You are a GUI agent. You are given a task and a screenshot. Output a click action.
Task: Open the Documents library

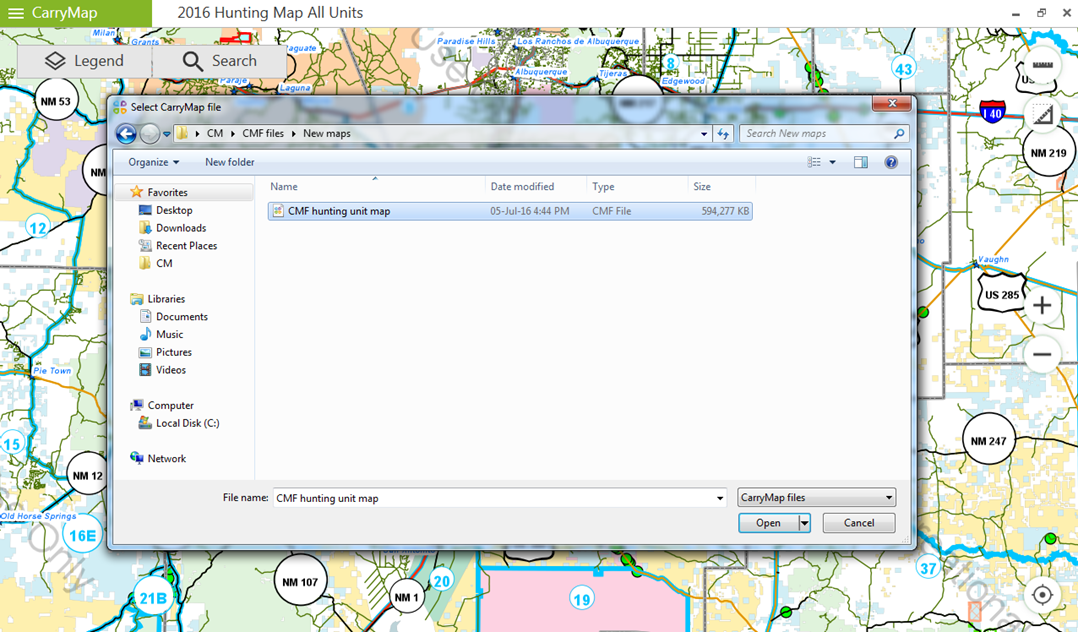point(182,317)
